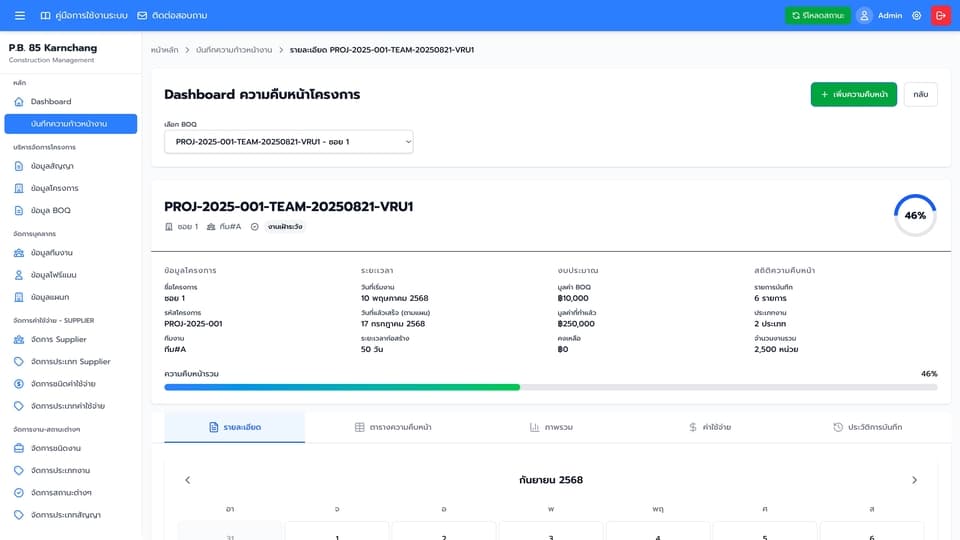Open settings gear icon in header
This screenshot has width=960, height=540.
[x=917, y=15]
